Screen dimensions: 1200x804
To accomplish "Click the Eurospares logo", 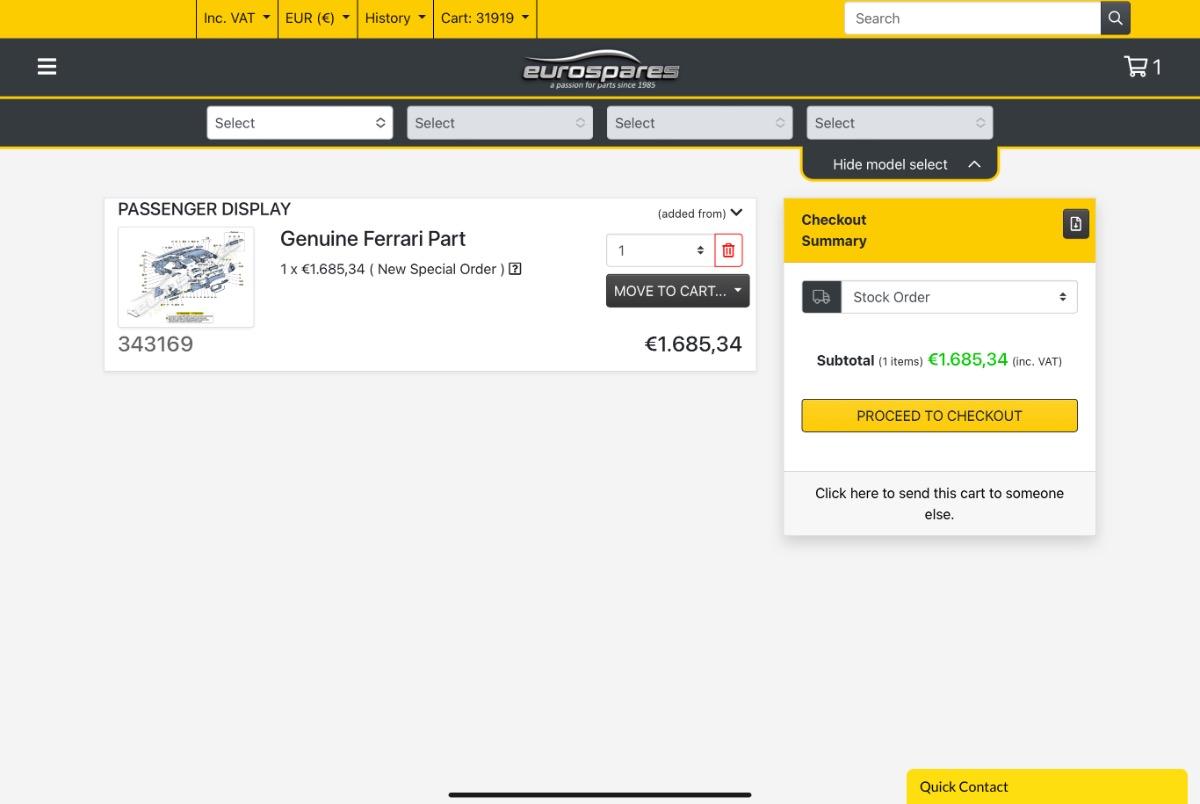I will 600,69.
